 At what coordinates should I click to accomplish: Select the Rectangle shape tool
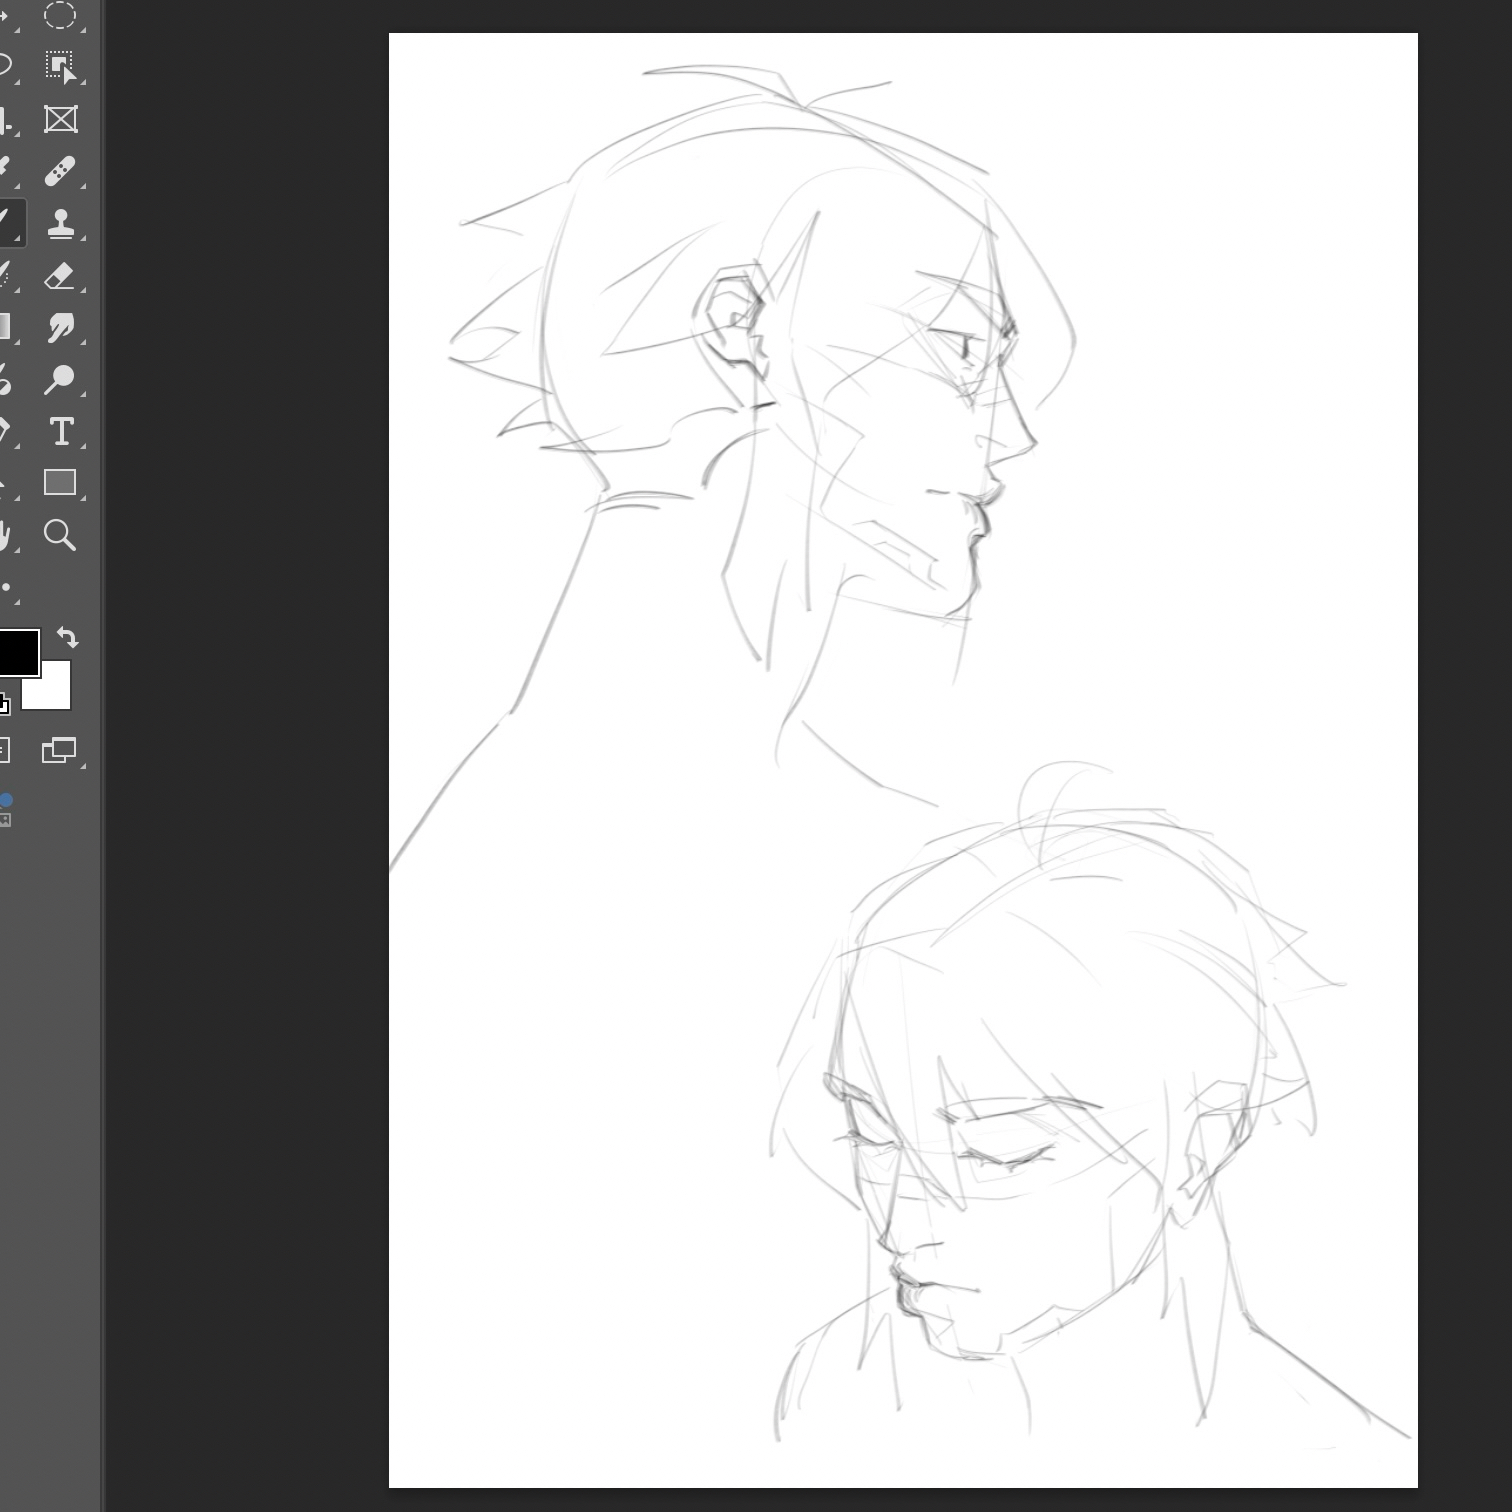(x=60, y=483)
